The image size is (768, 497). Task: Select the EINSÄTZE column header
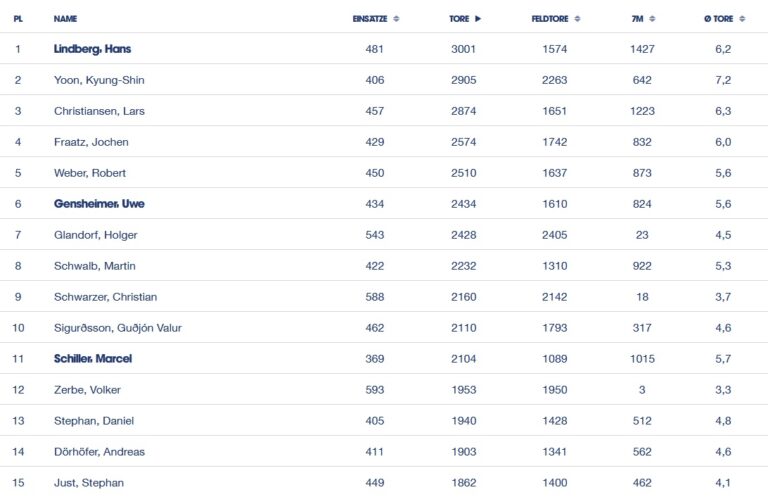370,19
